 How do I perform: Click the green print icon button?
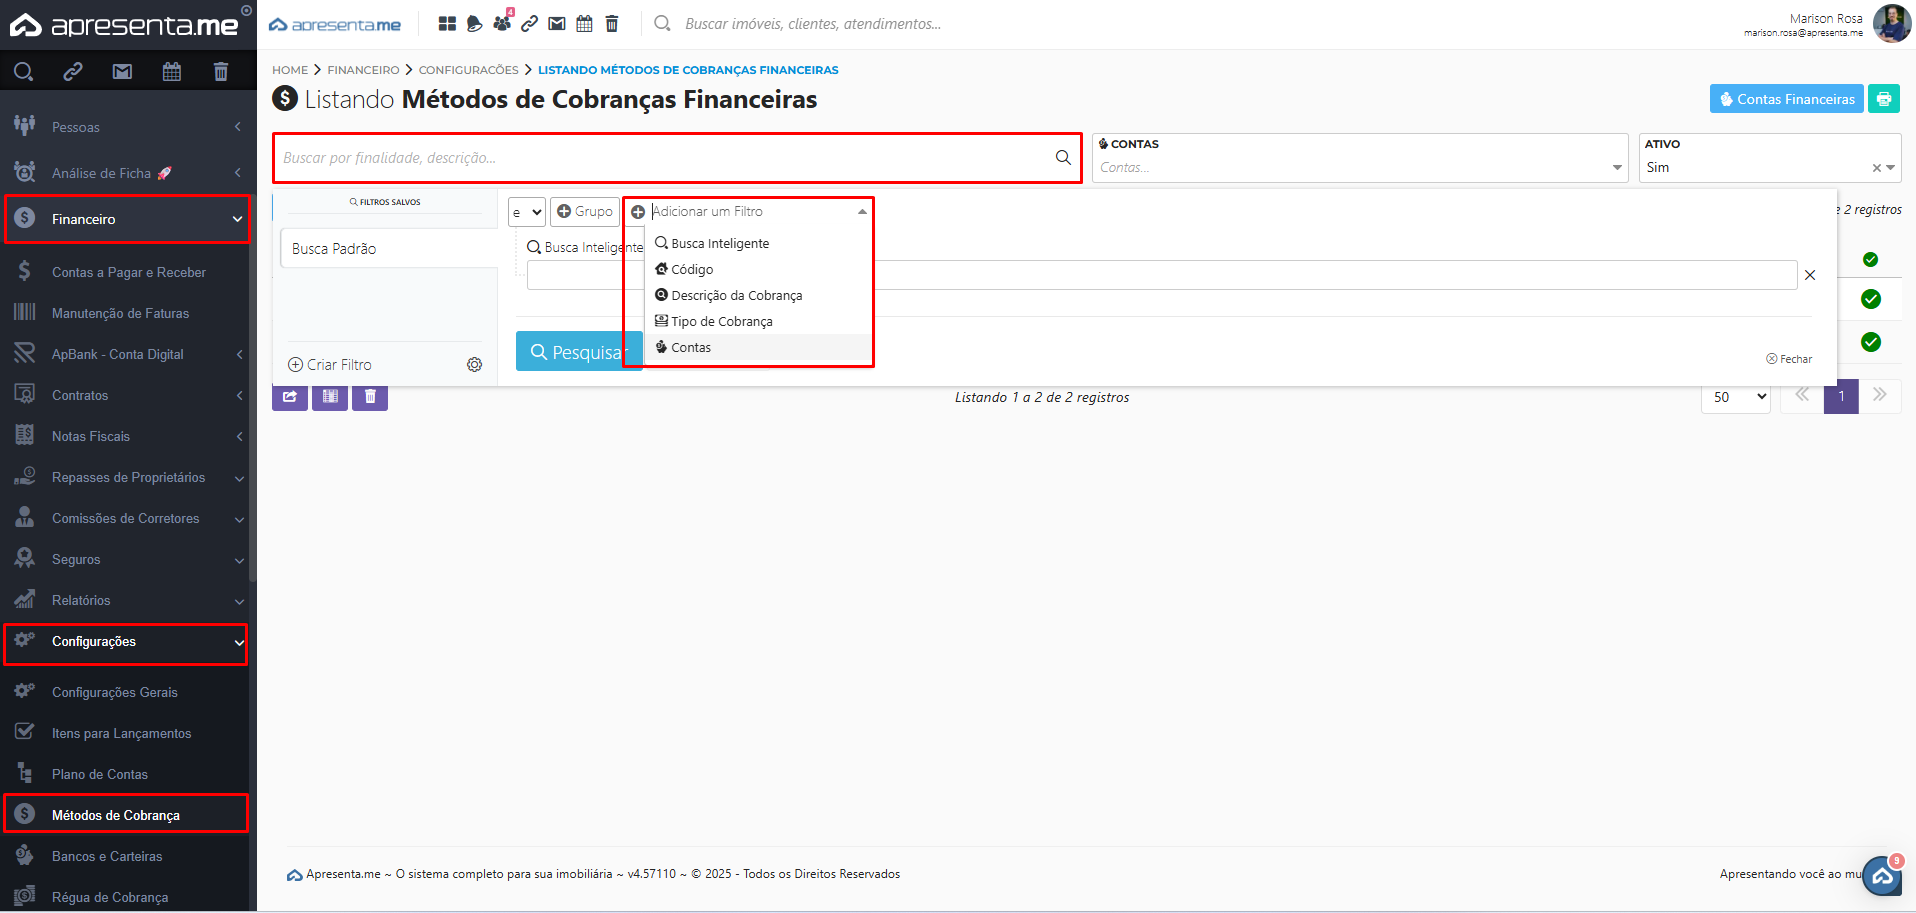click(x=1883, y=99)
